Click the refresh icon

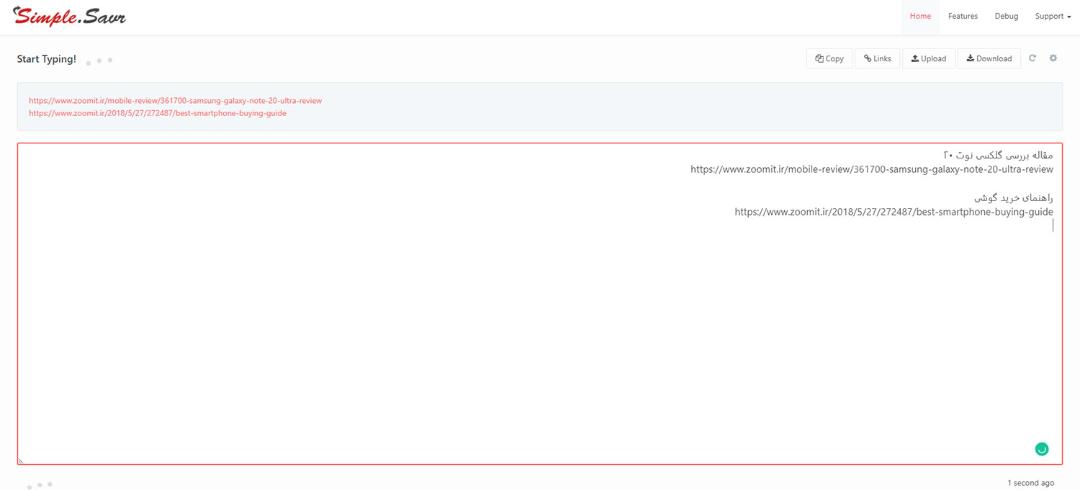point(1032,59)
